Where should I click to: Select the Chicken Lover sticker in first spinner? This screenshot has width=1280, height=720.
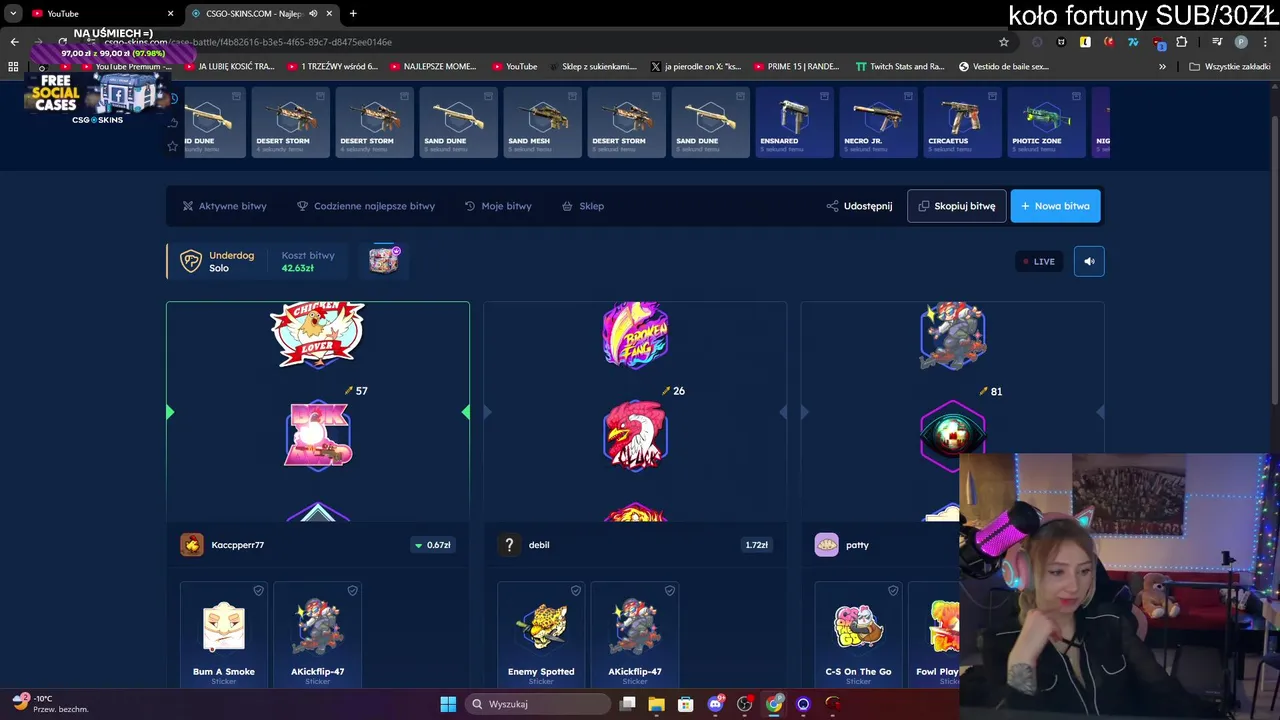[x=317, y=334]
